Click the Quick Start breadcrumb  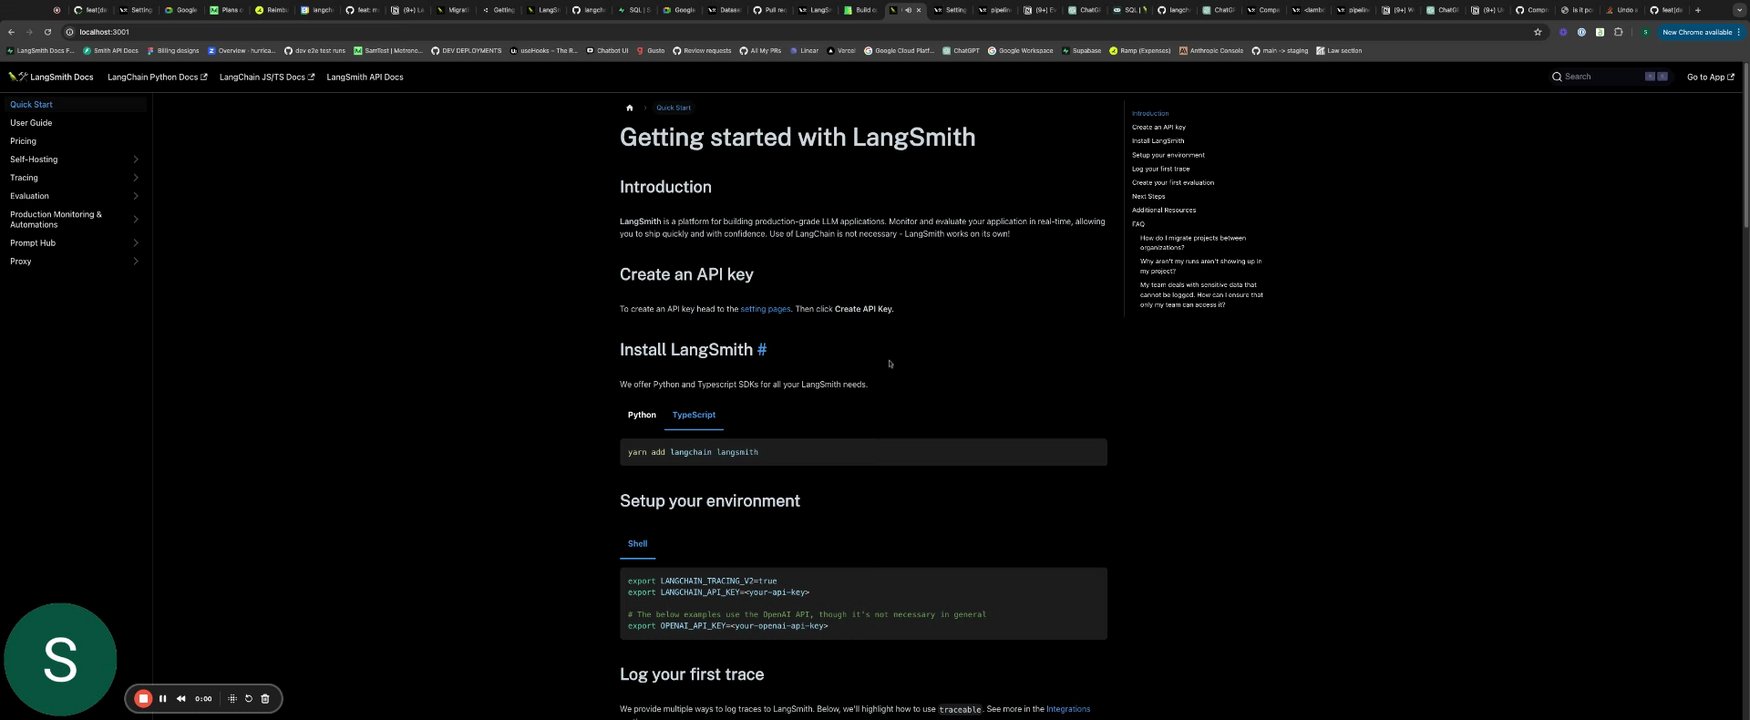pos(673,108)
